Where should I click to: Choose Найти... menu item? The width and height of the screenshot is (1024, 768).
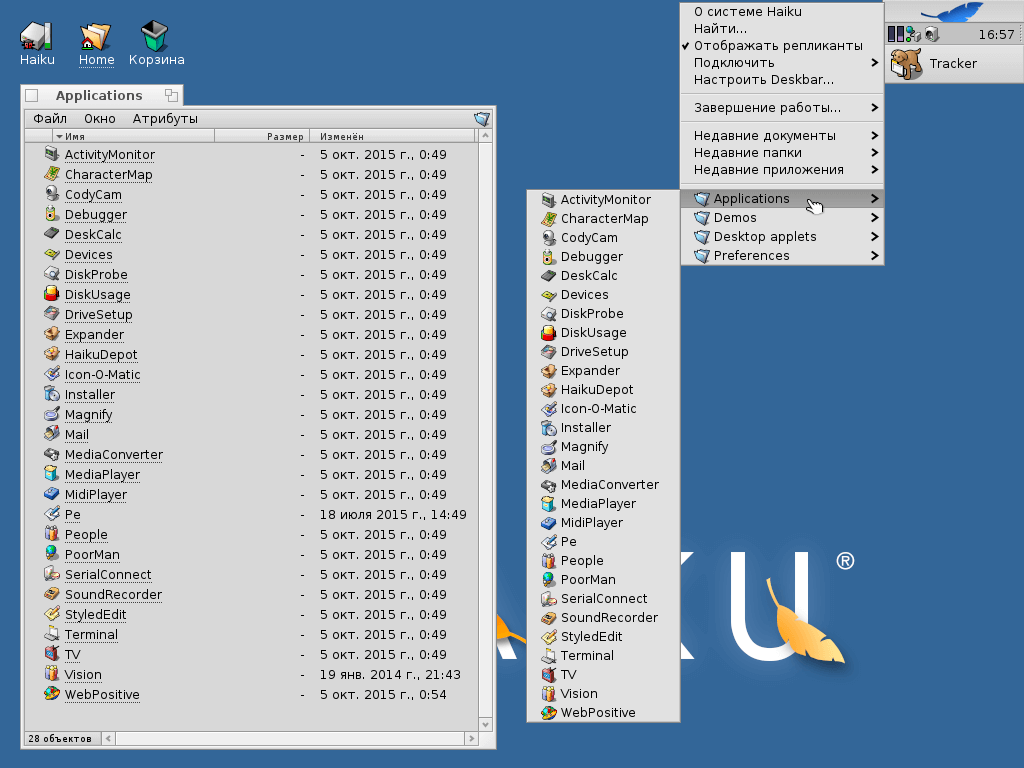(x=782, y=29)
